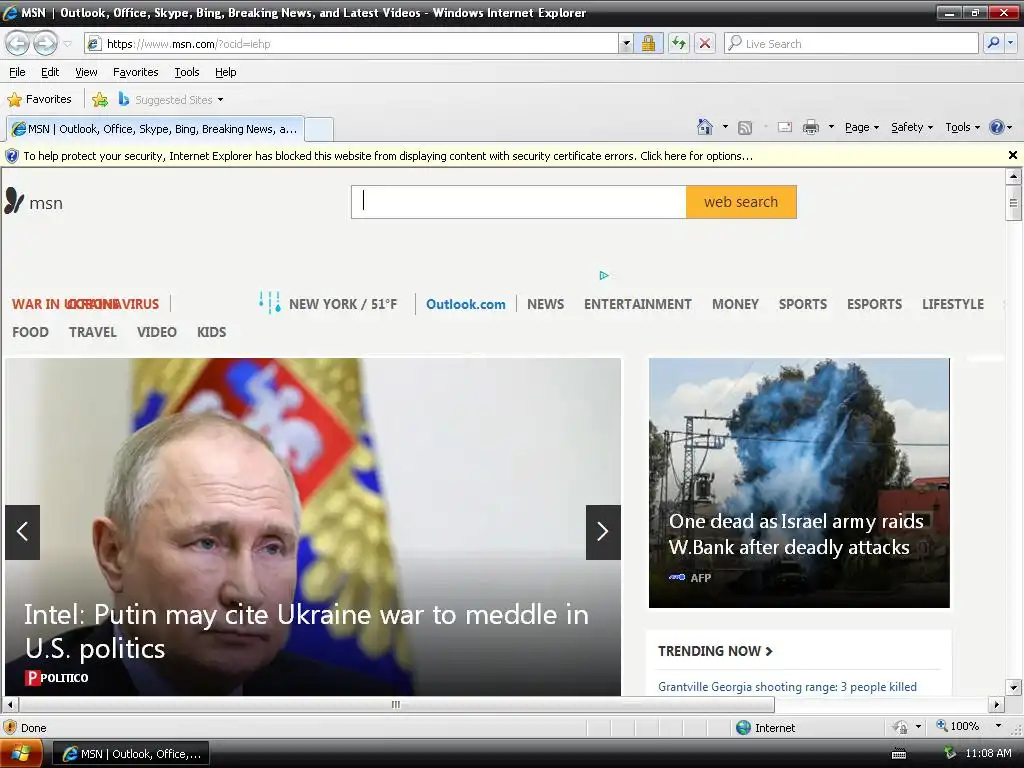Image resolution: width=1024 pixels, height=768 pixels.
Task: Click the Add to Favorites Bar icon
Action: 100,99
